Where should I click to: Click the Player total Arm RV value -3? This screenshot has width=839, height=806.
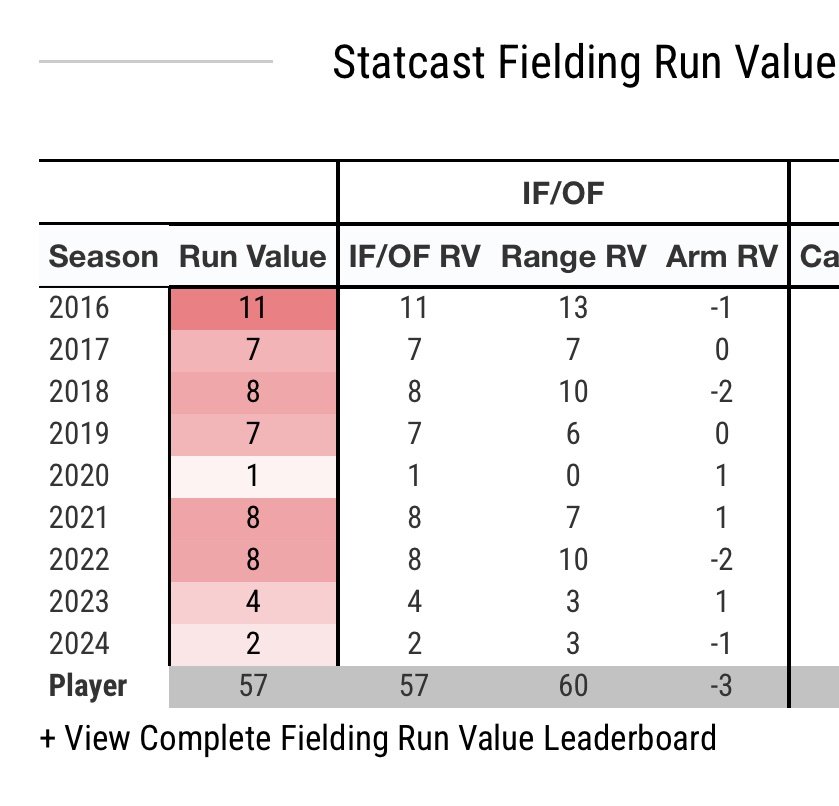pyautogui.click(x=721, y=687)
